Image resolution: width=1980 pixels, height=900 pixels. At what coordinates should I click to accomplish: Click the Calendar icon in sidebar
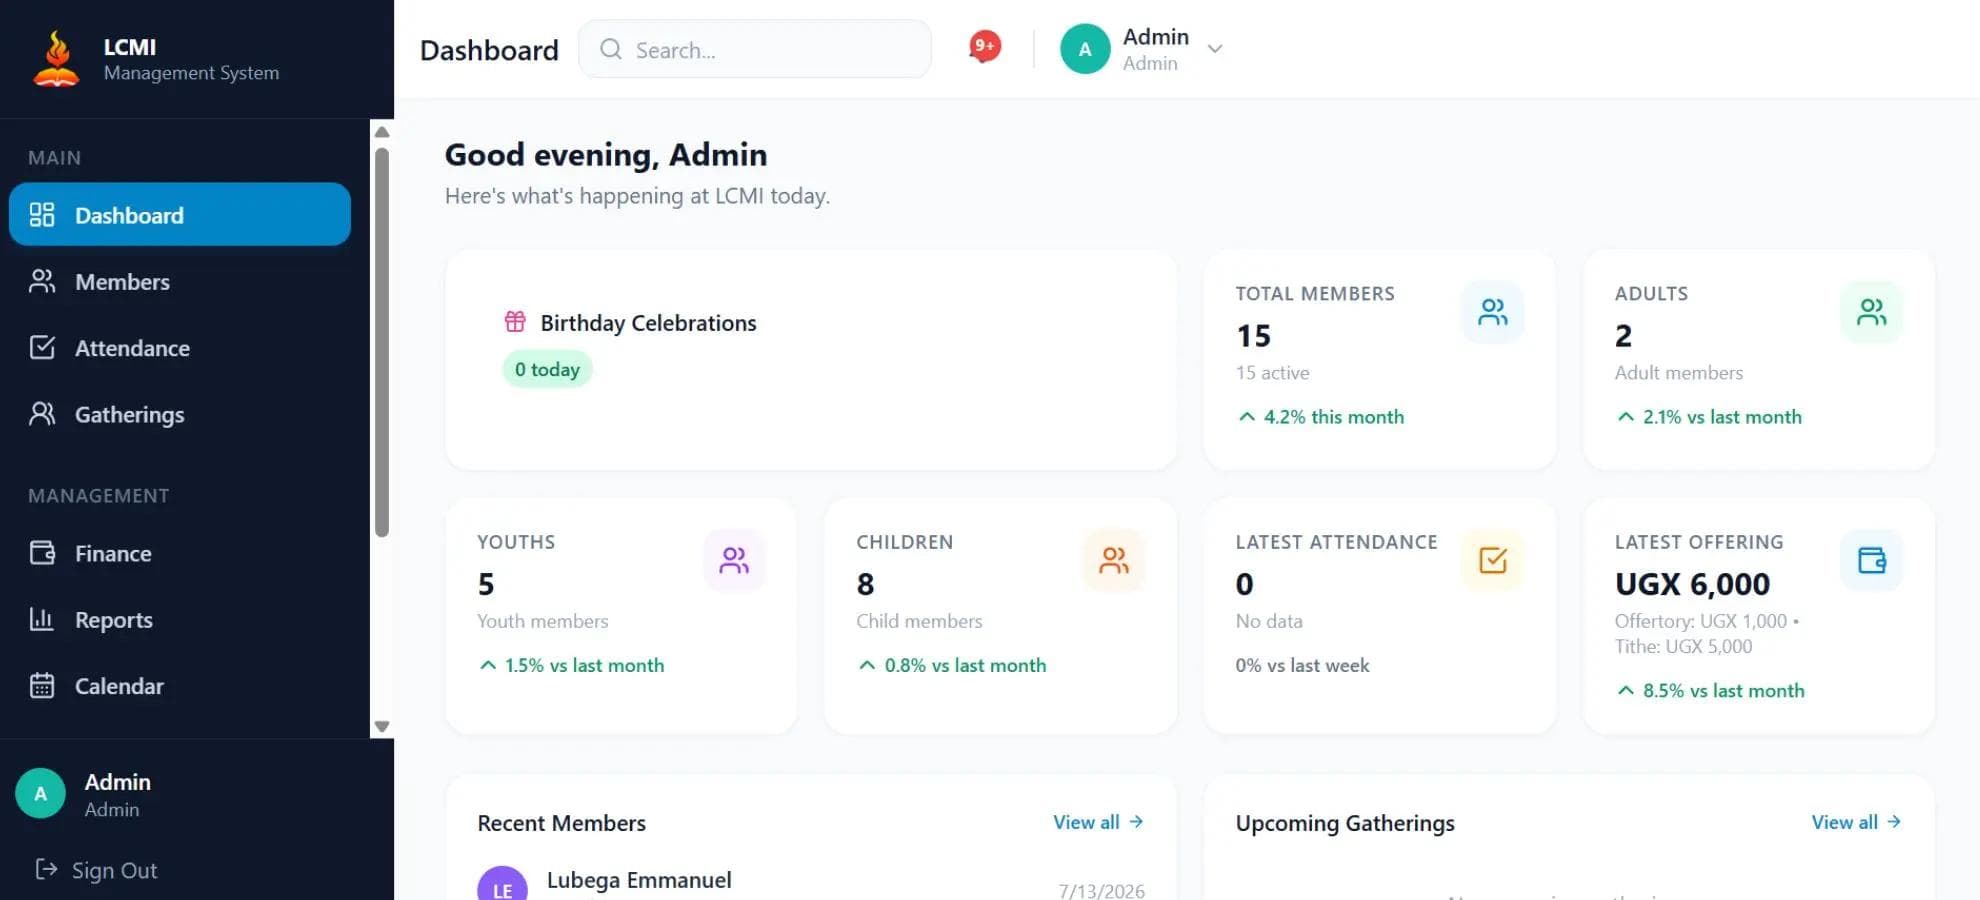[42, 686]
